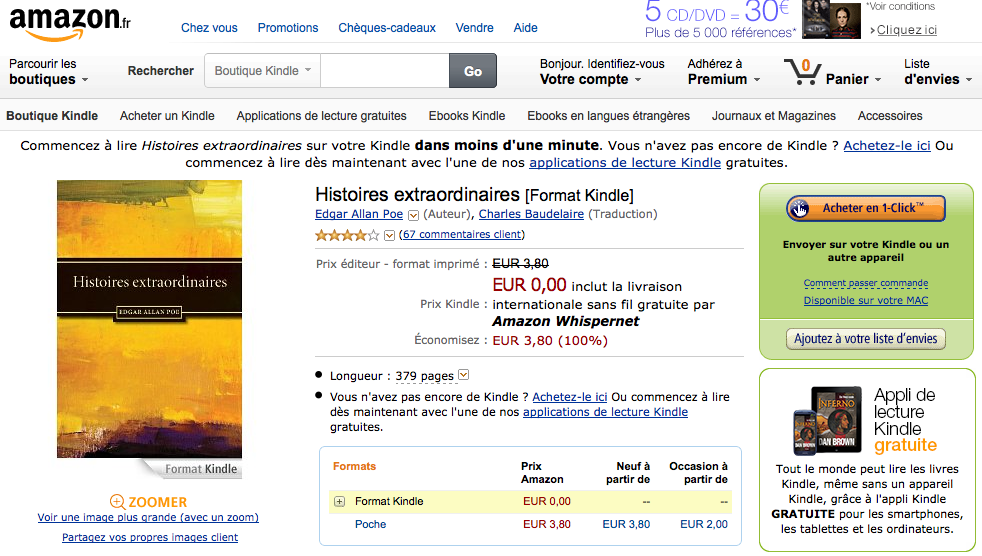Viewport: 982px width, 556px height.
Task: Open Partagez vos propres images client link
Action: pyautogui.click(x=150, y=538)
